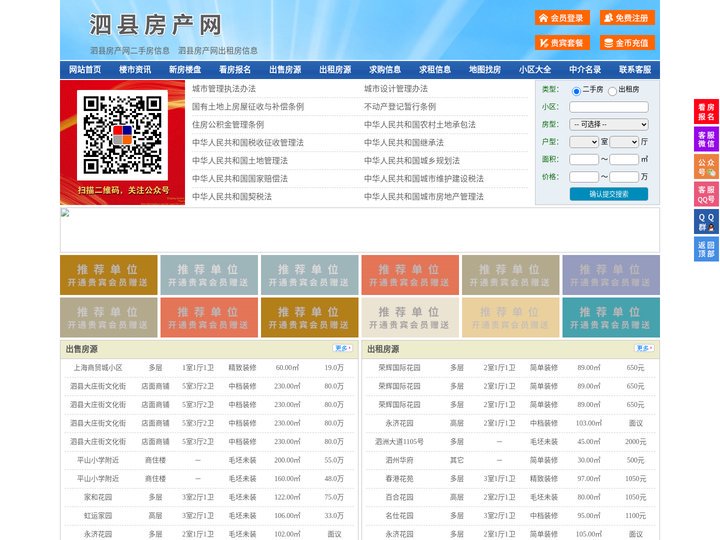Open 联系客服 in navigation bar
The width and height of the screenshot is (720, 540).
click(635, 70)
